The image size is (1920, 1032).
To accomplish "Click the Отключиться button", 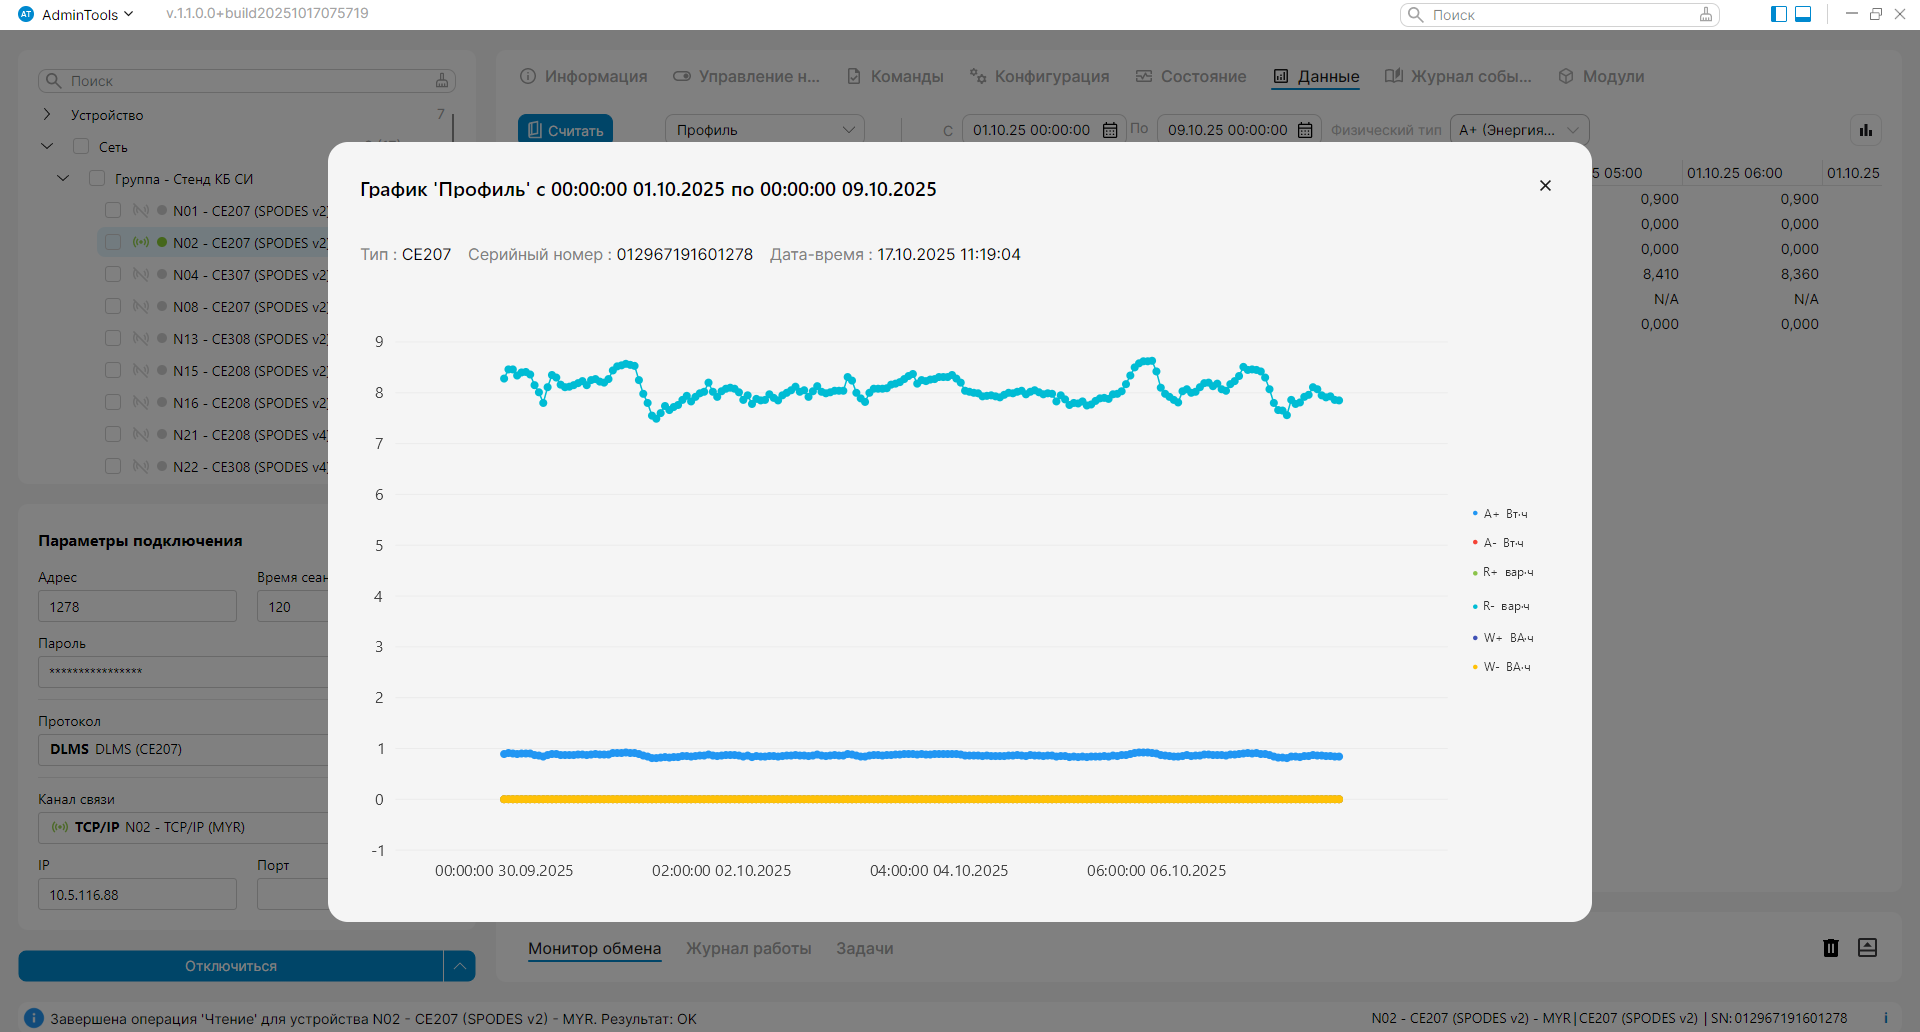I will point(231,966).
